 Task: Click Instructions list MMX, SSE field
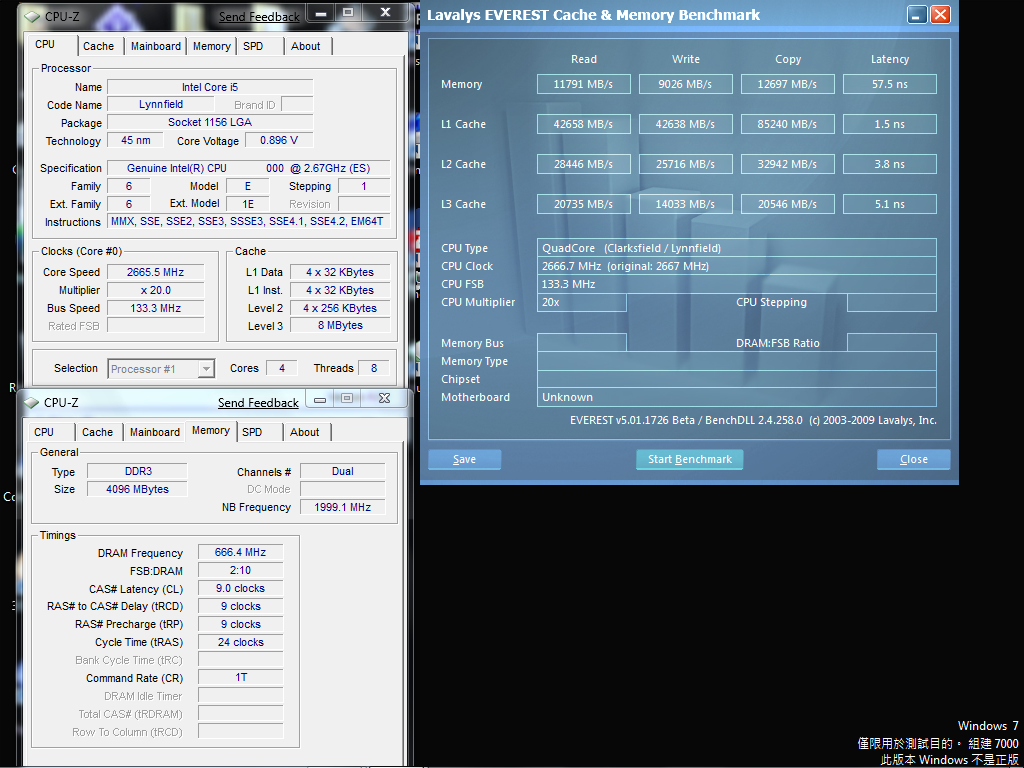pos(249,221)
